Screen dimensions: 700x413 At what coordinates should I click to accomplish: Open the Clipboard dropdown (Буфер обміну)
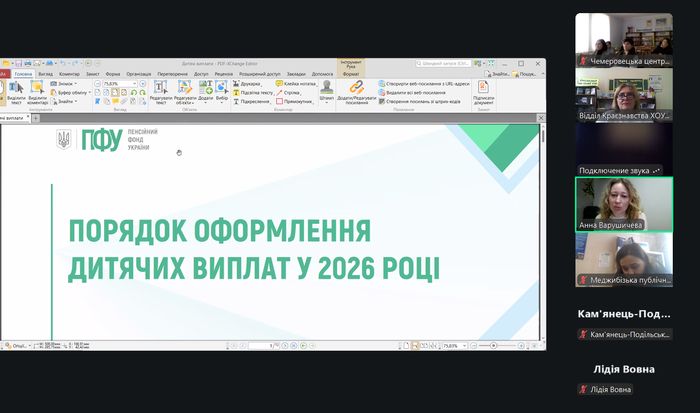(x=75, y=92)
